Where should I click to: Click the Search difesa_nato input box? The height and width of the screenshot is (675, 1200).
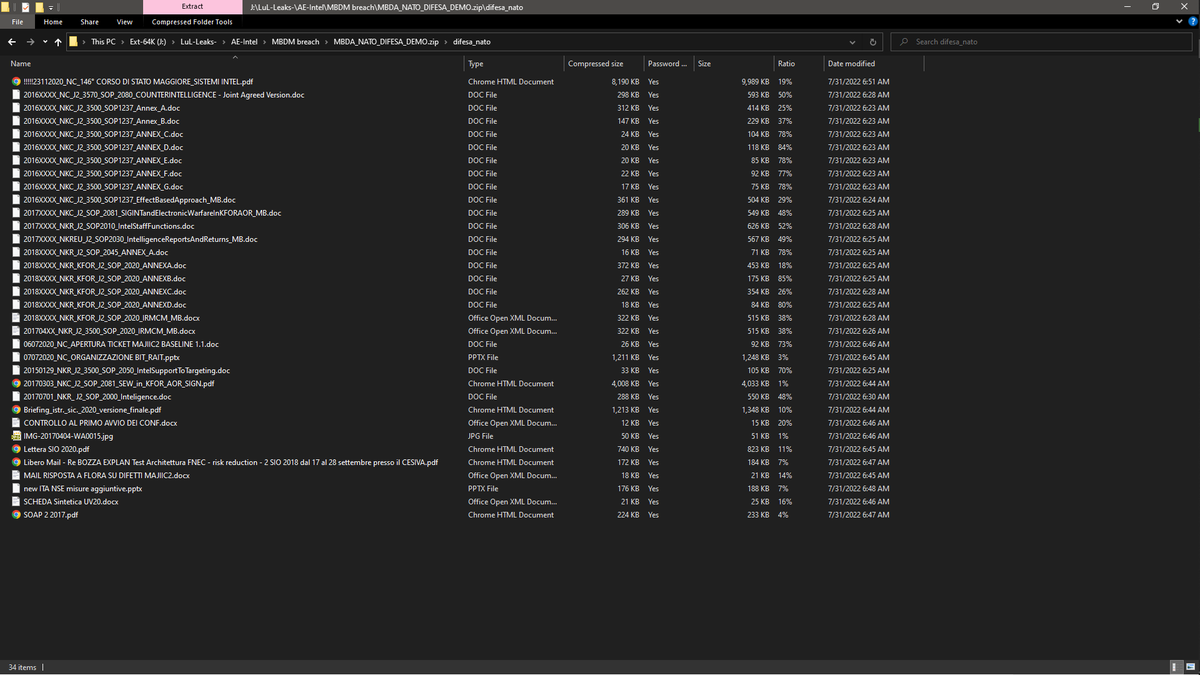[1043, 42]
